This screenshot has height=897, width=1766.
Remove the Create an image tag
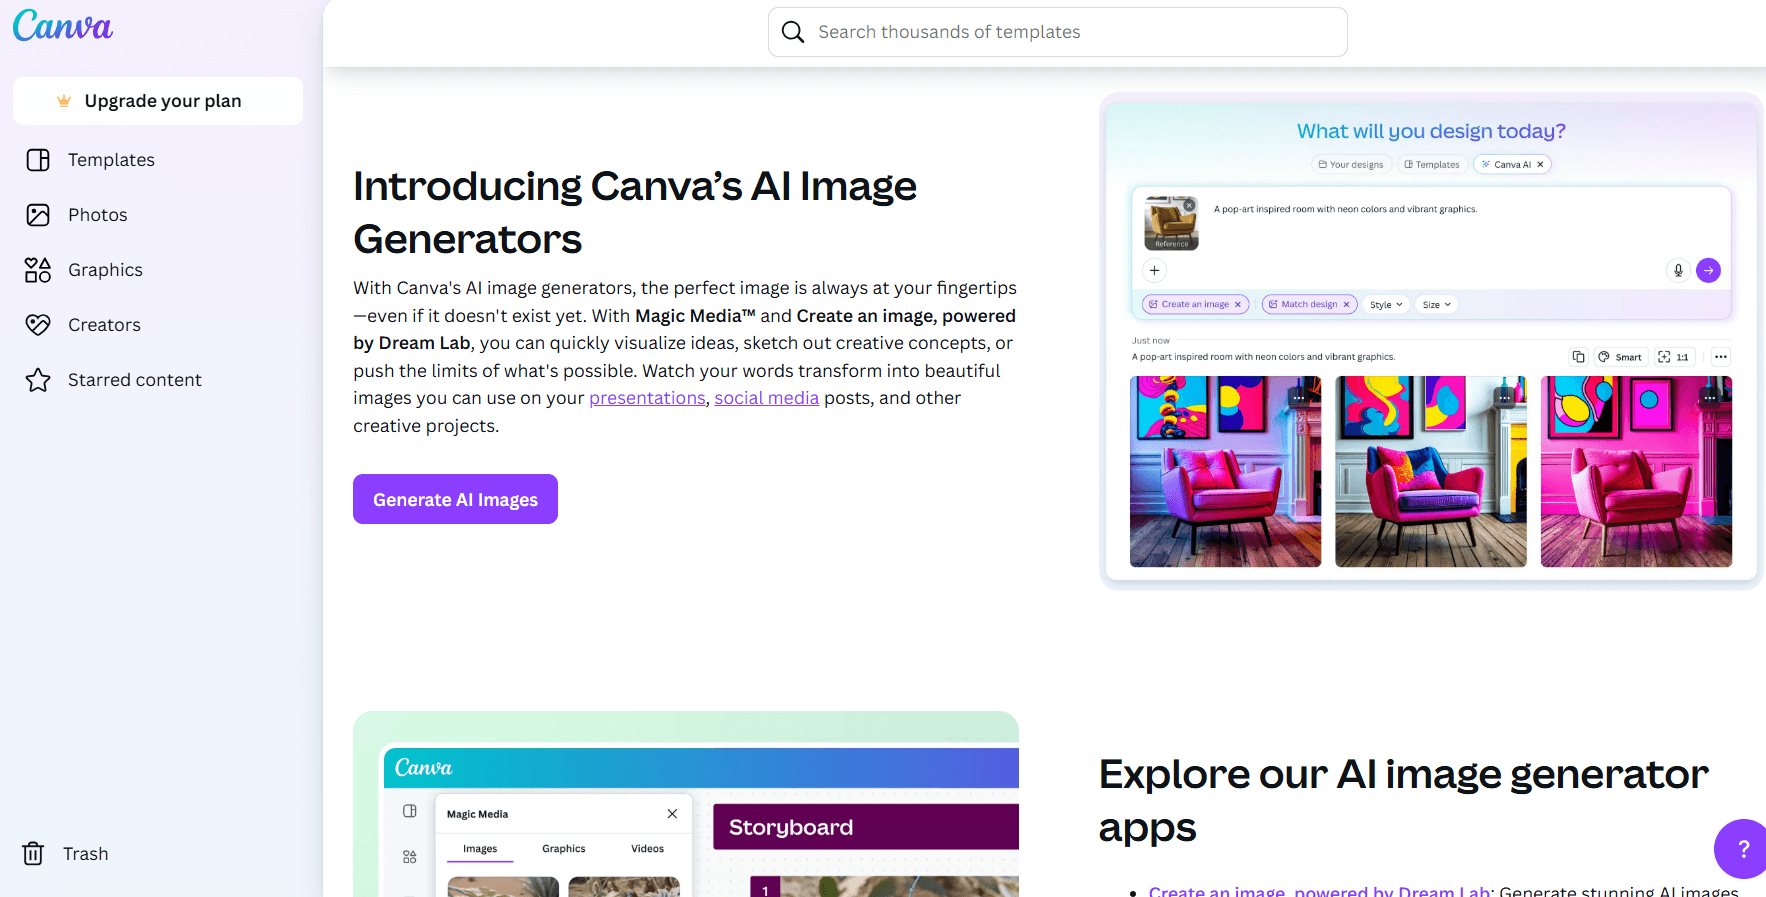[x=1238, y=305]
